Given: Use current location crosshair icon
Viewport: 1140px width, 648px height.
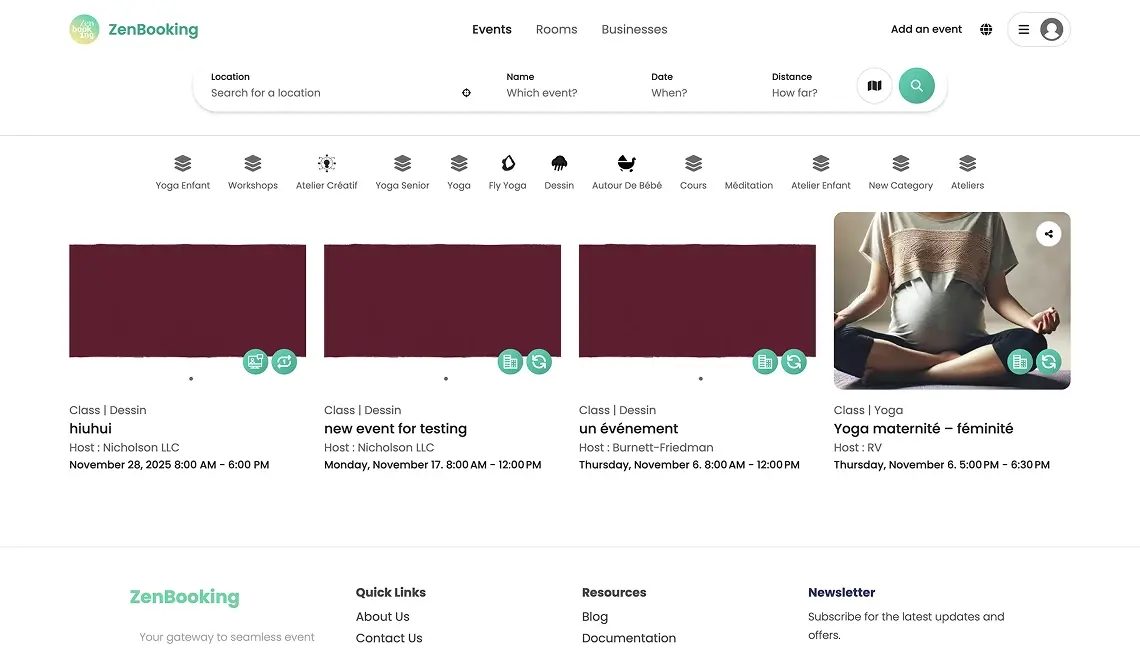Looking at the screenshot, I should [466, 93].
